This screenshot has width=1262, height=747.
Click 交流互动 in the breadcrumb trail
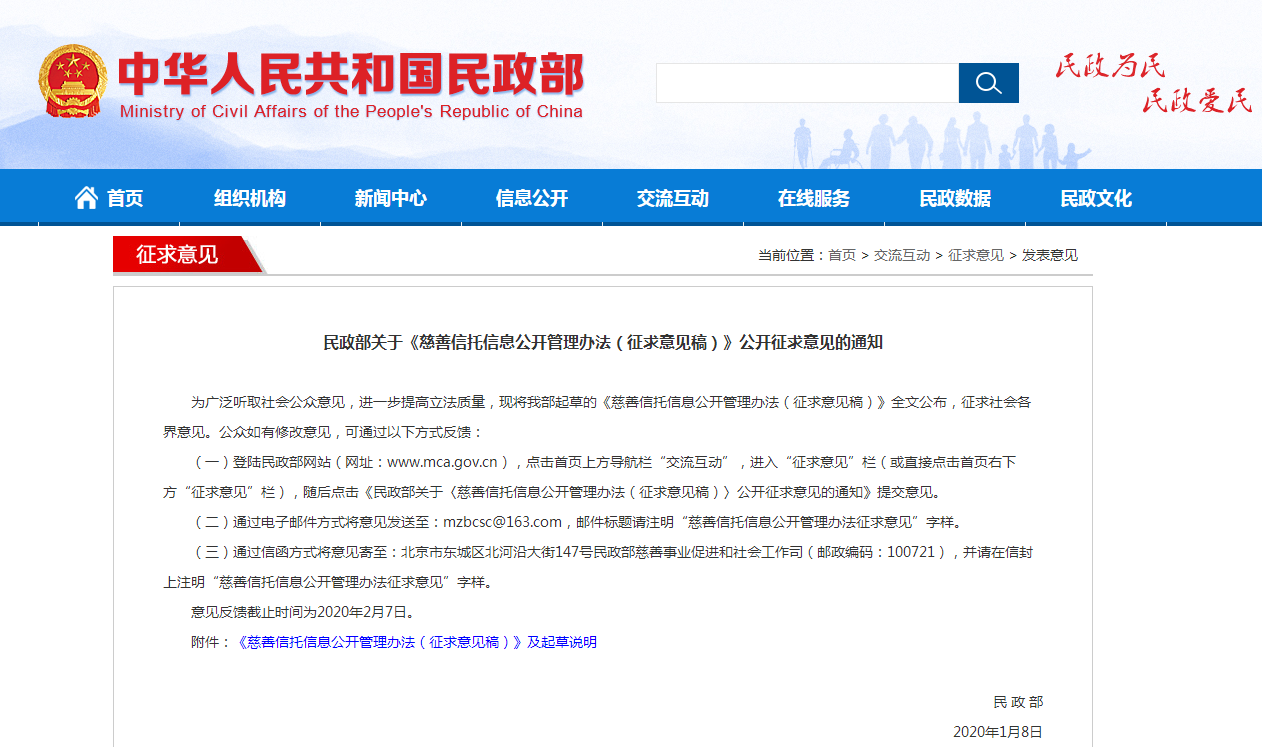pyautogui.click(x=902, y=255)
